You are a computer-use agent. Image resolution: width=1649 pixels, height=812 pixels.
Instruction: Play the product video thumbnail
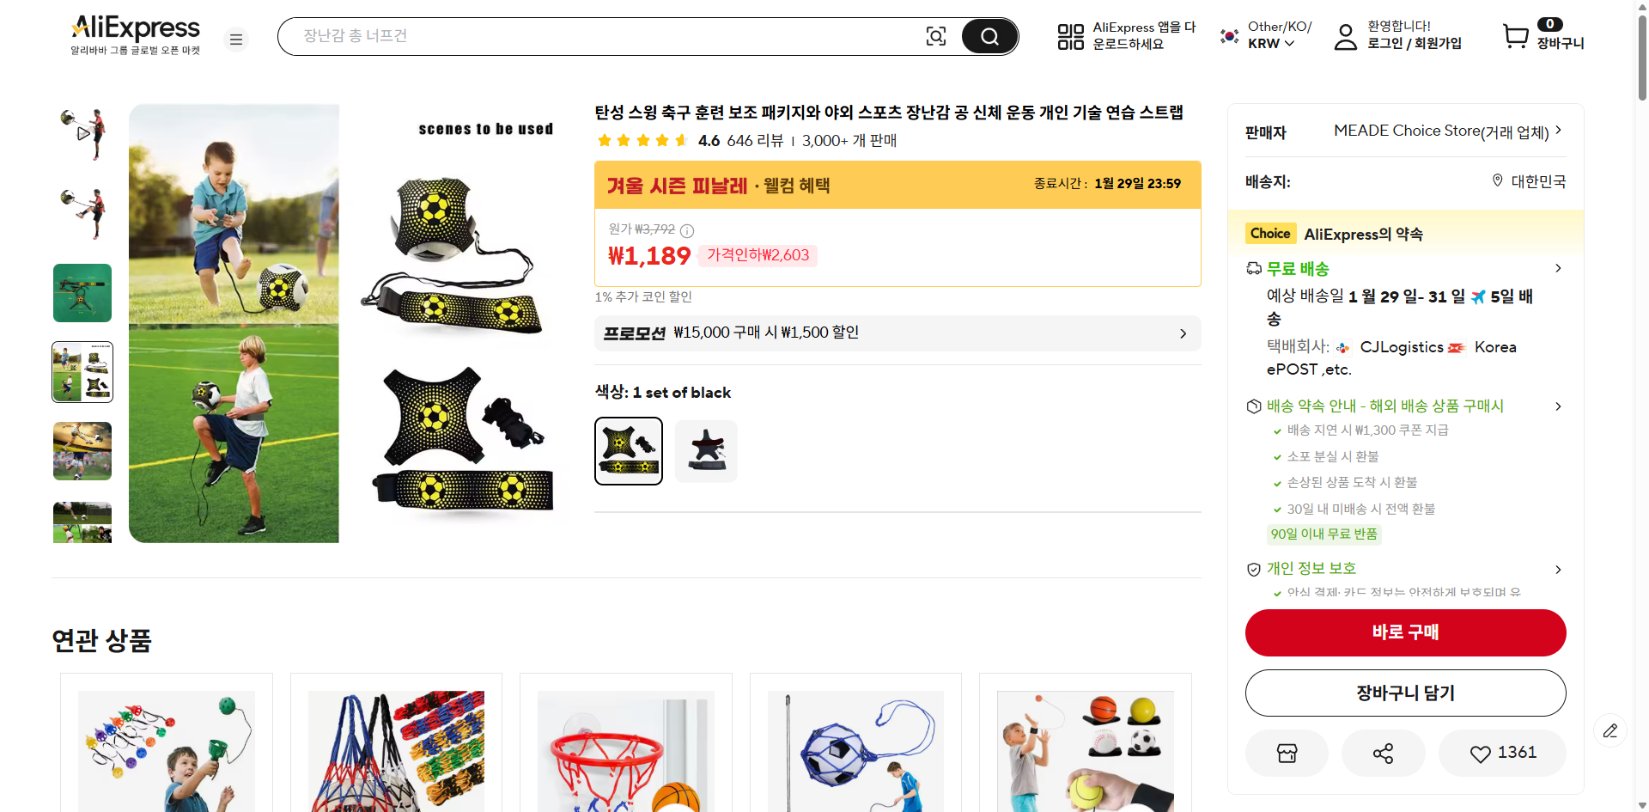coord(83,133)
